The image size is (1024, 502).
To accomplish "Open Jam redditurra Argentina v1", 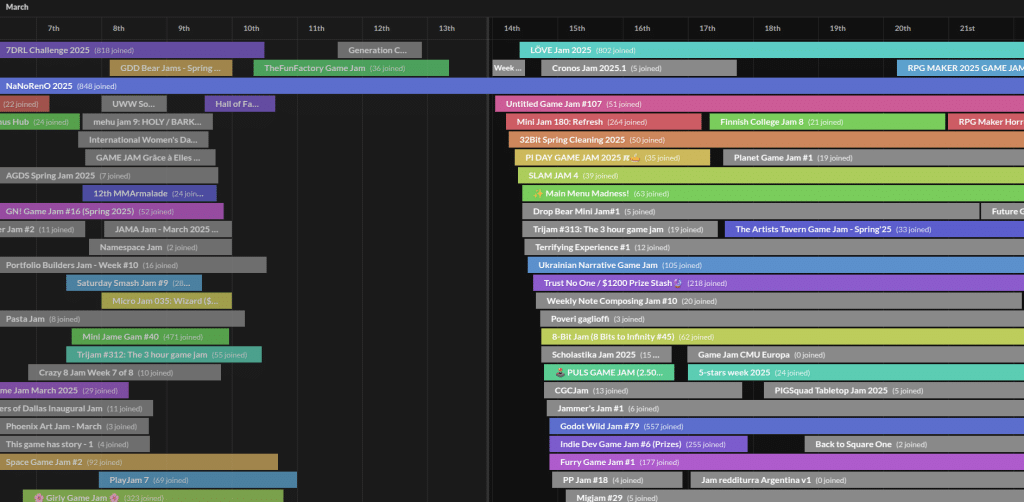I will pyautogui.click(x=857, y=480).
